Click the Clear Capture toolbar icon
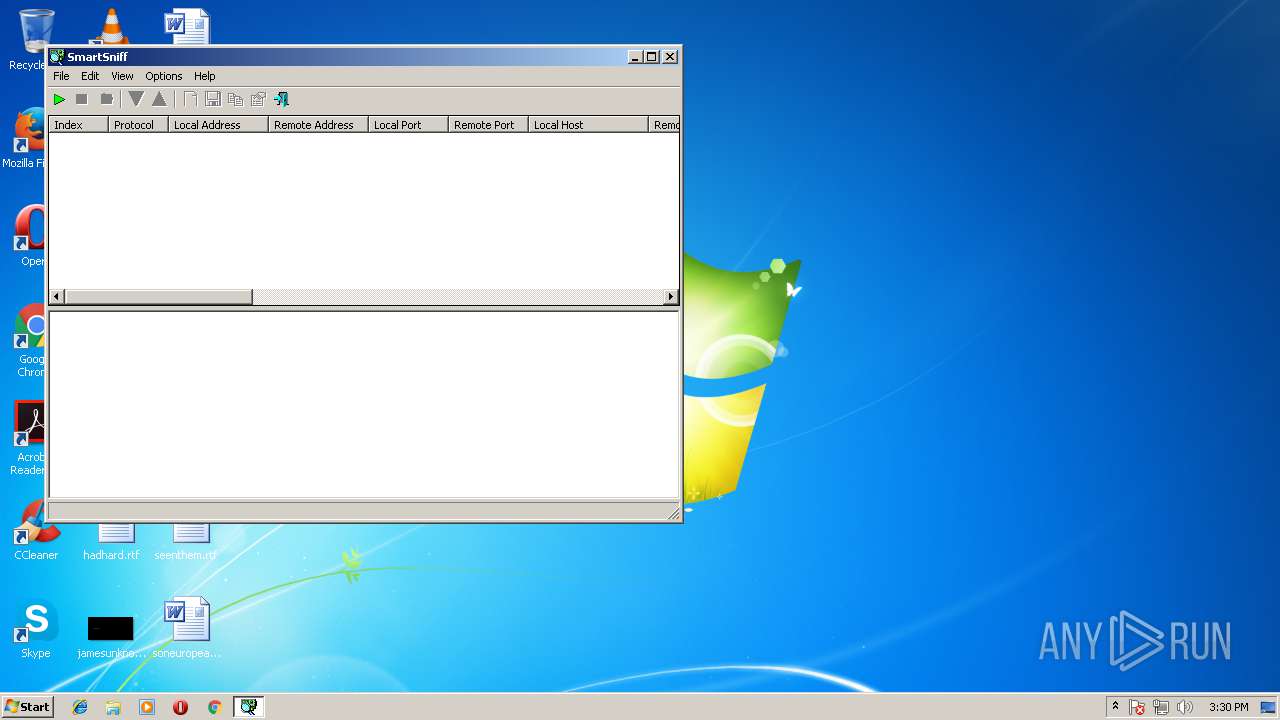This screenshot has height=720, width=1280. point(106,99)
